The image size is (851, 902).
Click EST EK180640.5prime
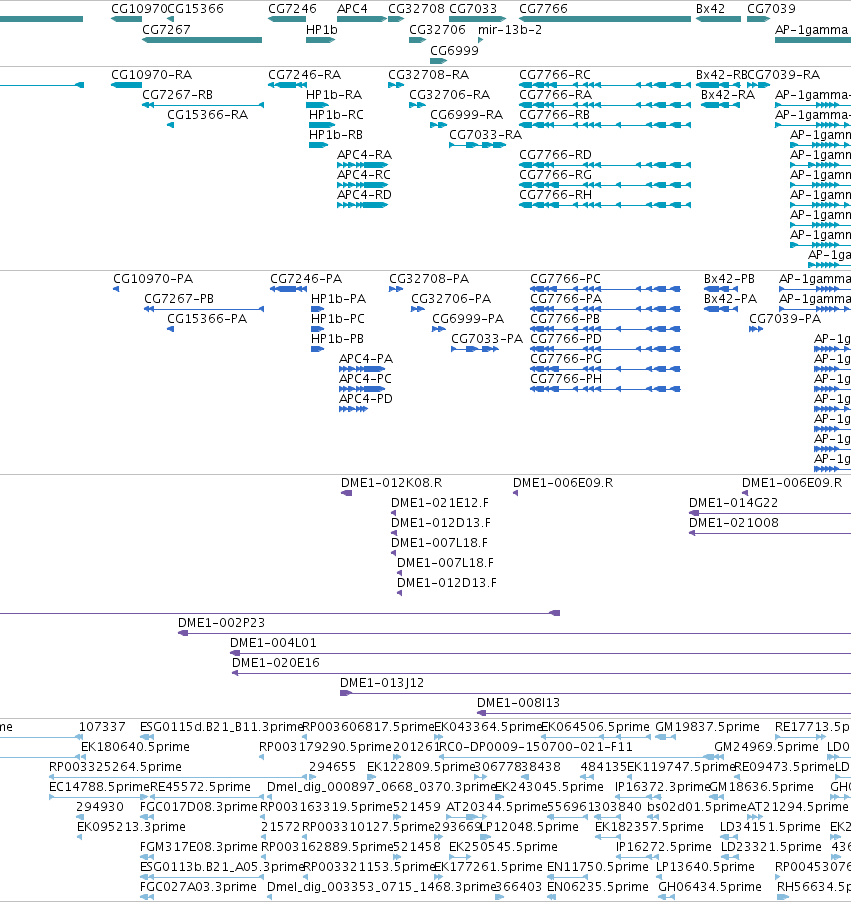pyautogui.click(x=135, y=747)
